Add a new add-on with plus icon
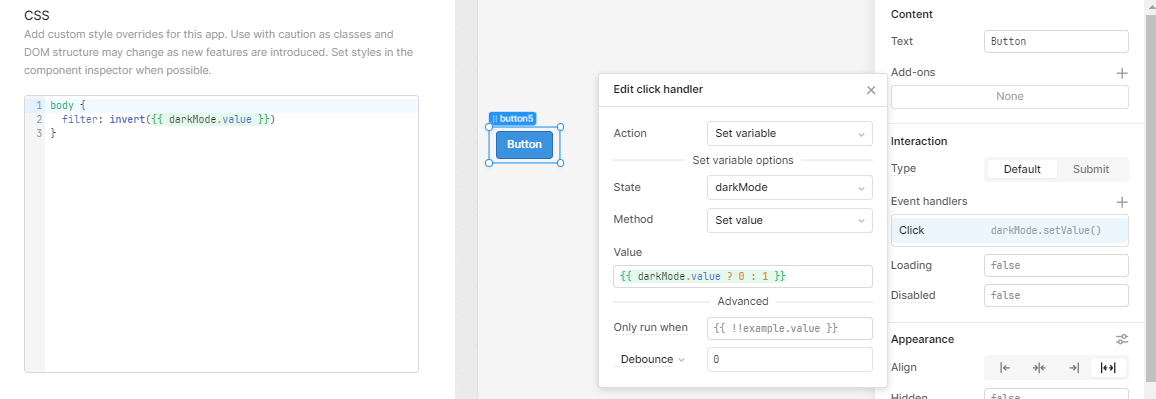 point(1121,73)
